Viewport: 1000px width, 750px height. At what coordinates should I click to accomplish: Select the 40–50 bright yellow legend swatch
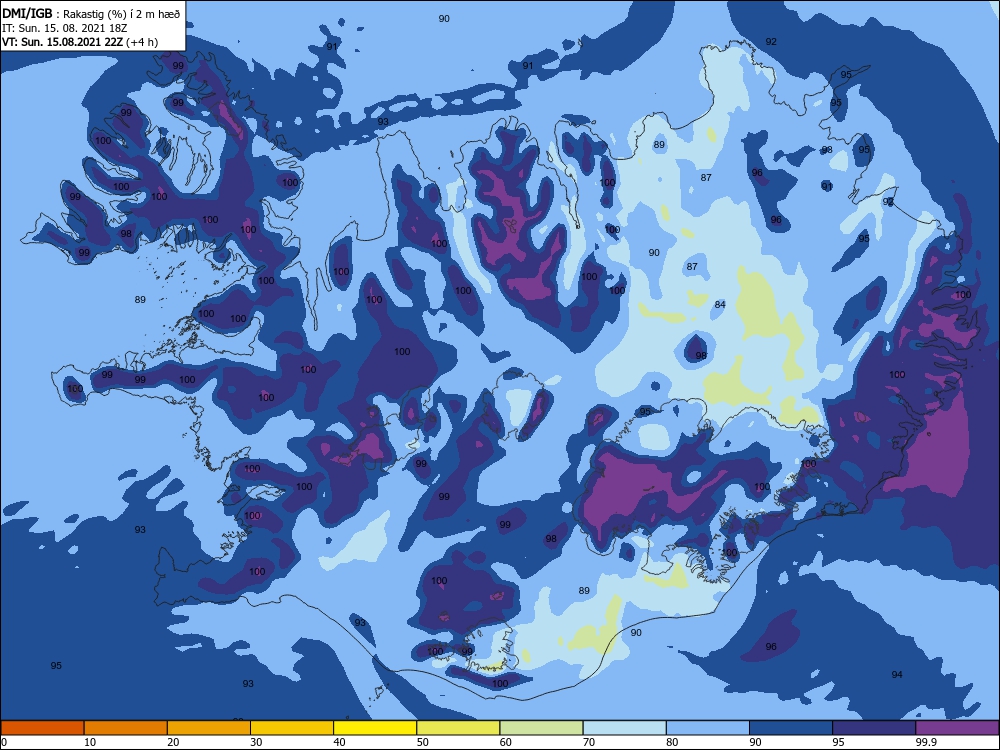pyautogui.click(x=375, y=728)
